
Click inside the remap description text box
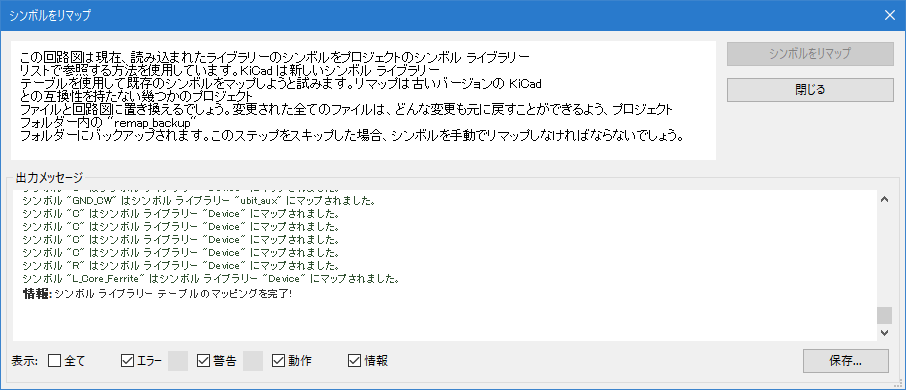(x=363, y=100)
